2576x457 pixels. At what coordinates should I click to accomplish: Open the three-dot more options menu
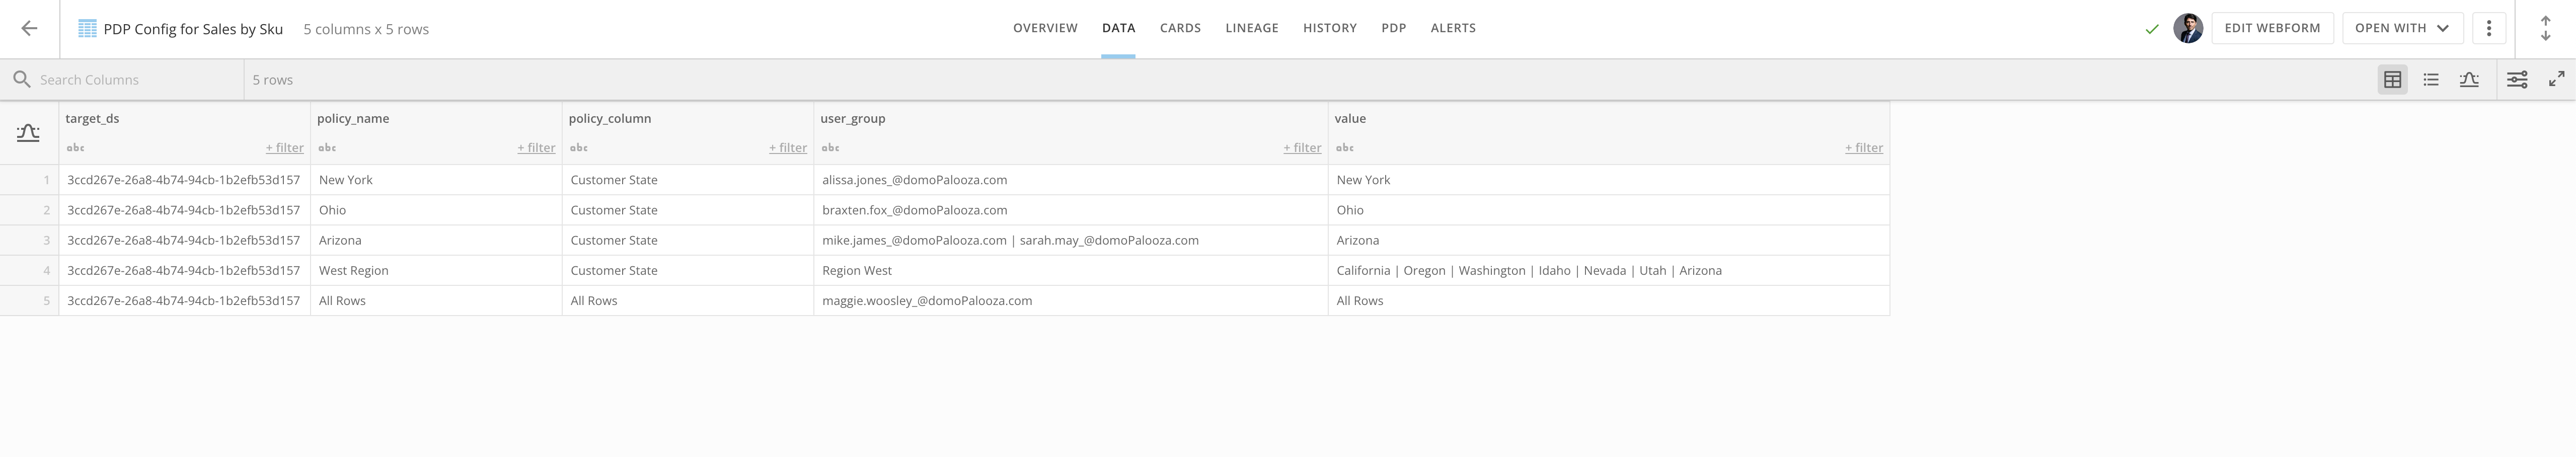point(2489,28)
